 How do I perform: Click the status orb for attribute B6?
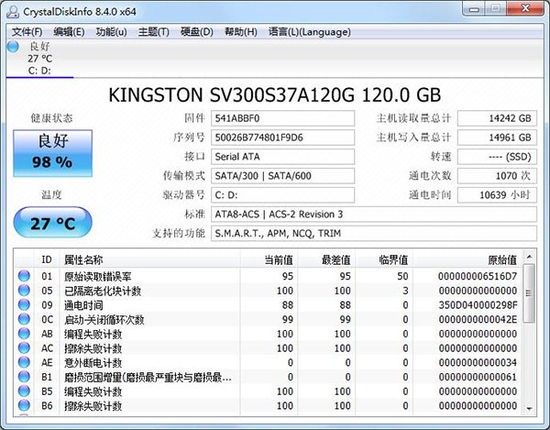click(x=24, y=405)
